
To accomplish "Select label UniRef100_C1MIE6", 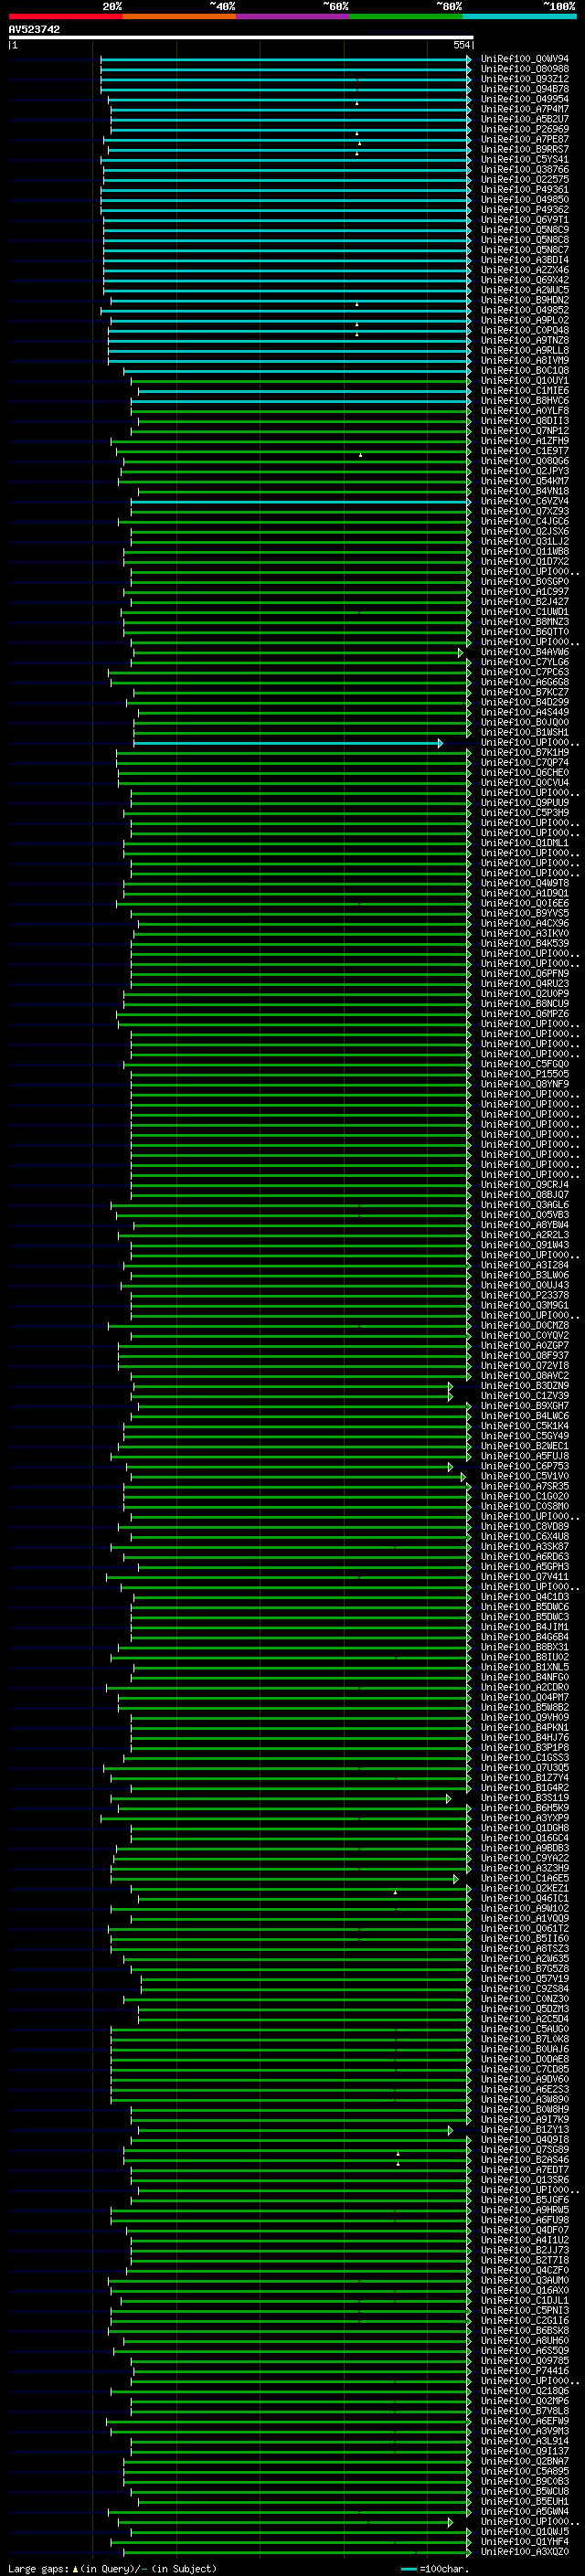I will coord(525,390).
